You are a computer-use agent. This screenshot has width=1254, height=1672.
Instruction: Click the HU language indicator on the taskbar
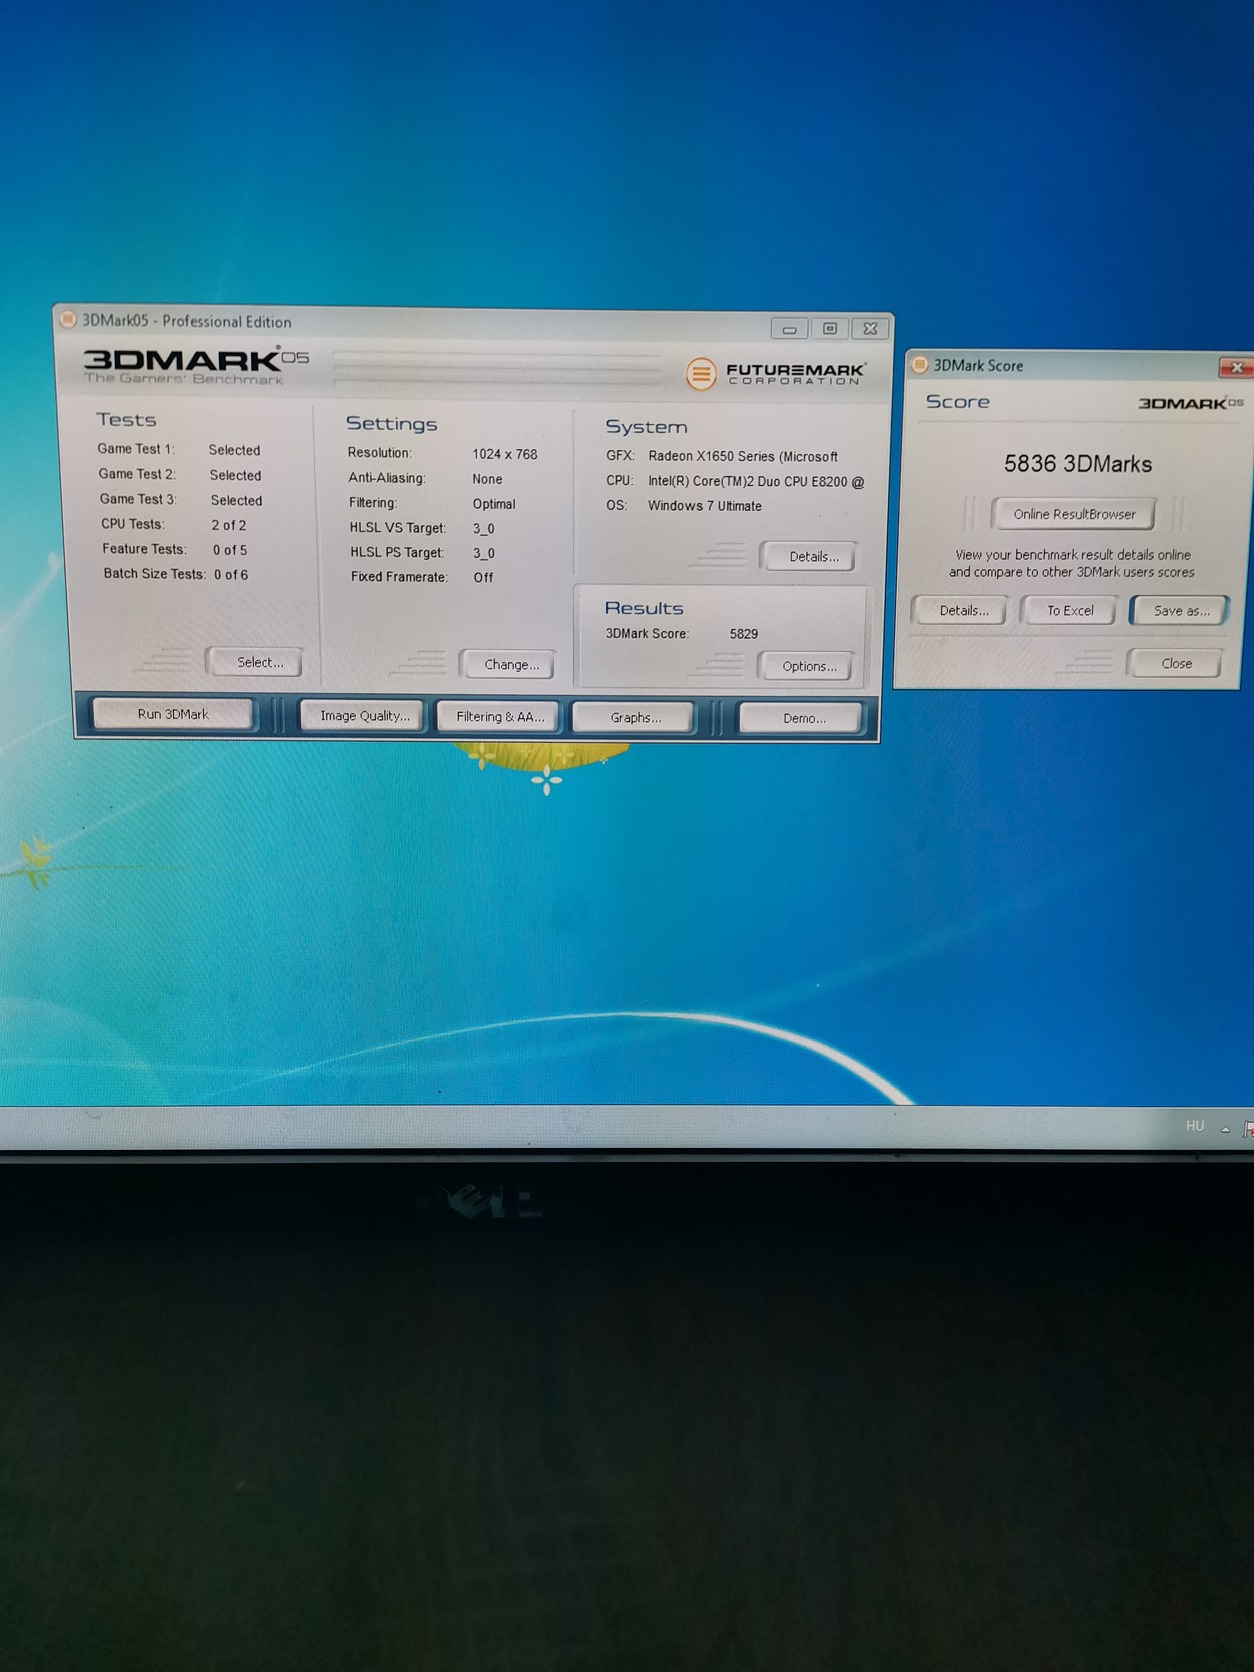click(1194, 1126)
